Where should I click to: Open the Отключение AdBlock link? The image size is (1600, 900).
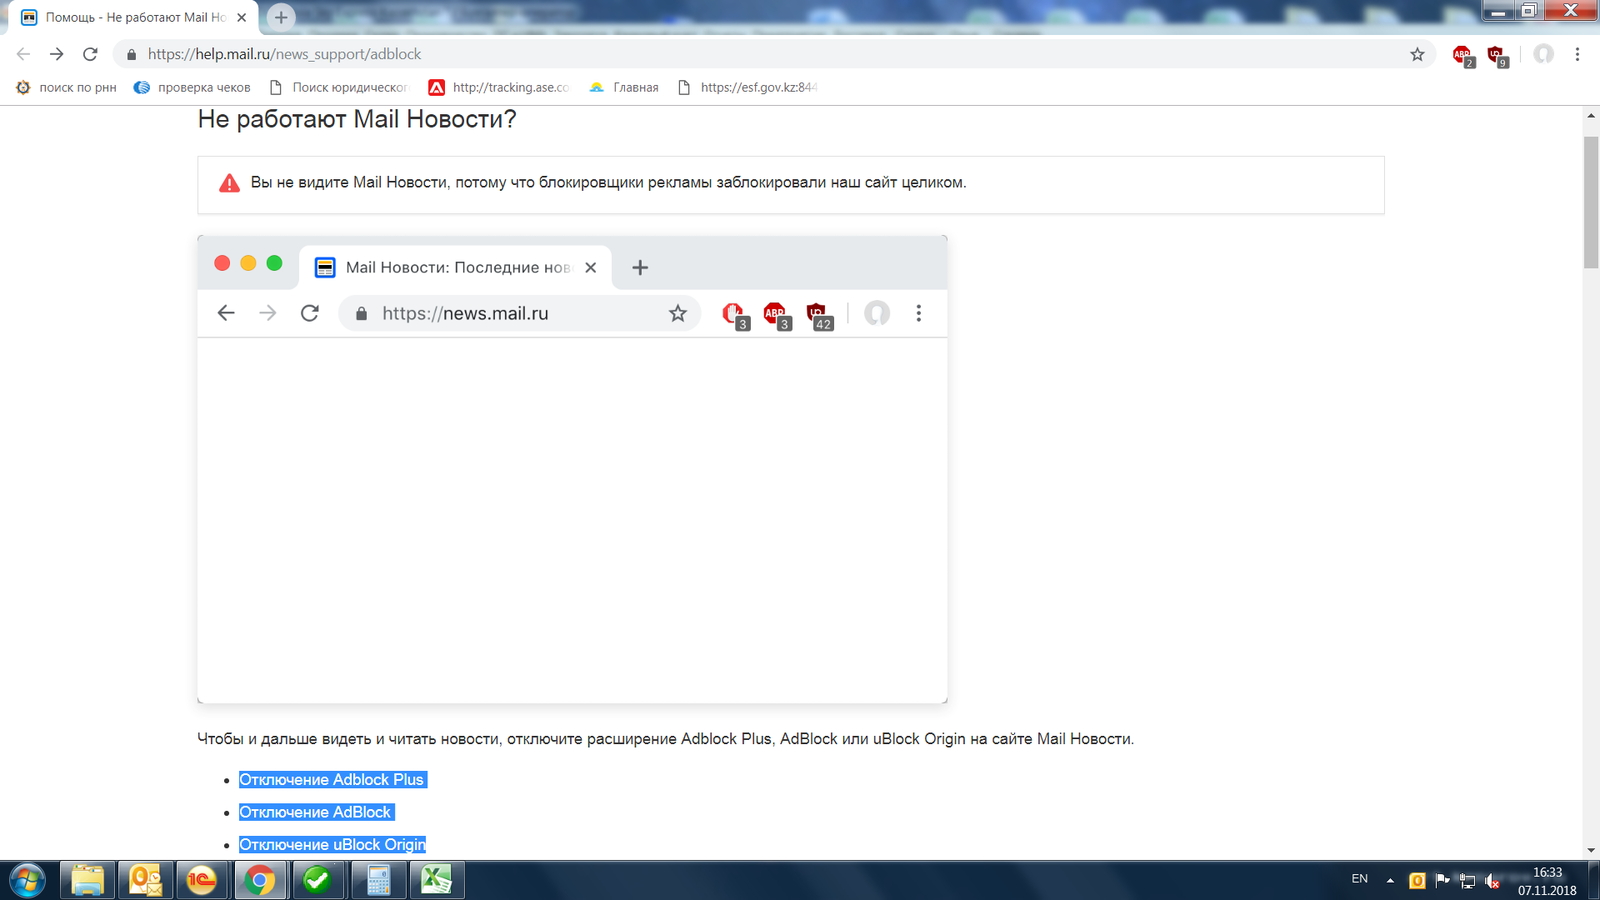tap(315, 812)
